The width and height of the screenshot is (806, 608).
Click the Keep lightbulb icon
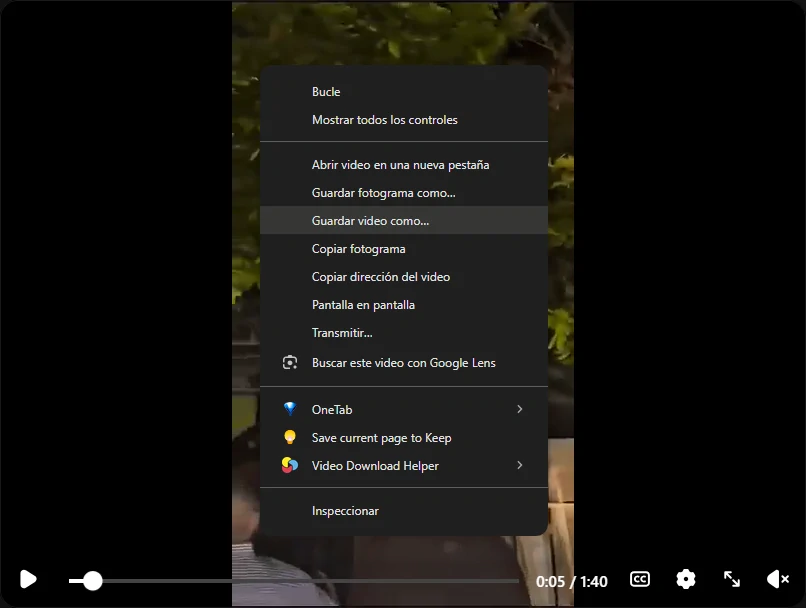pos(290,437)
